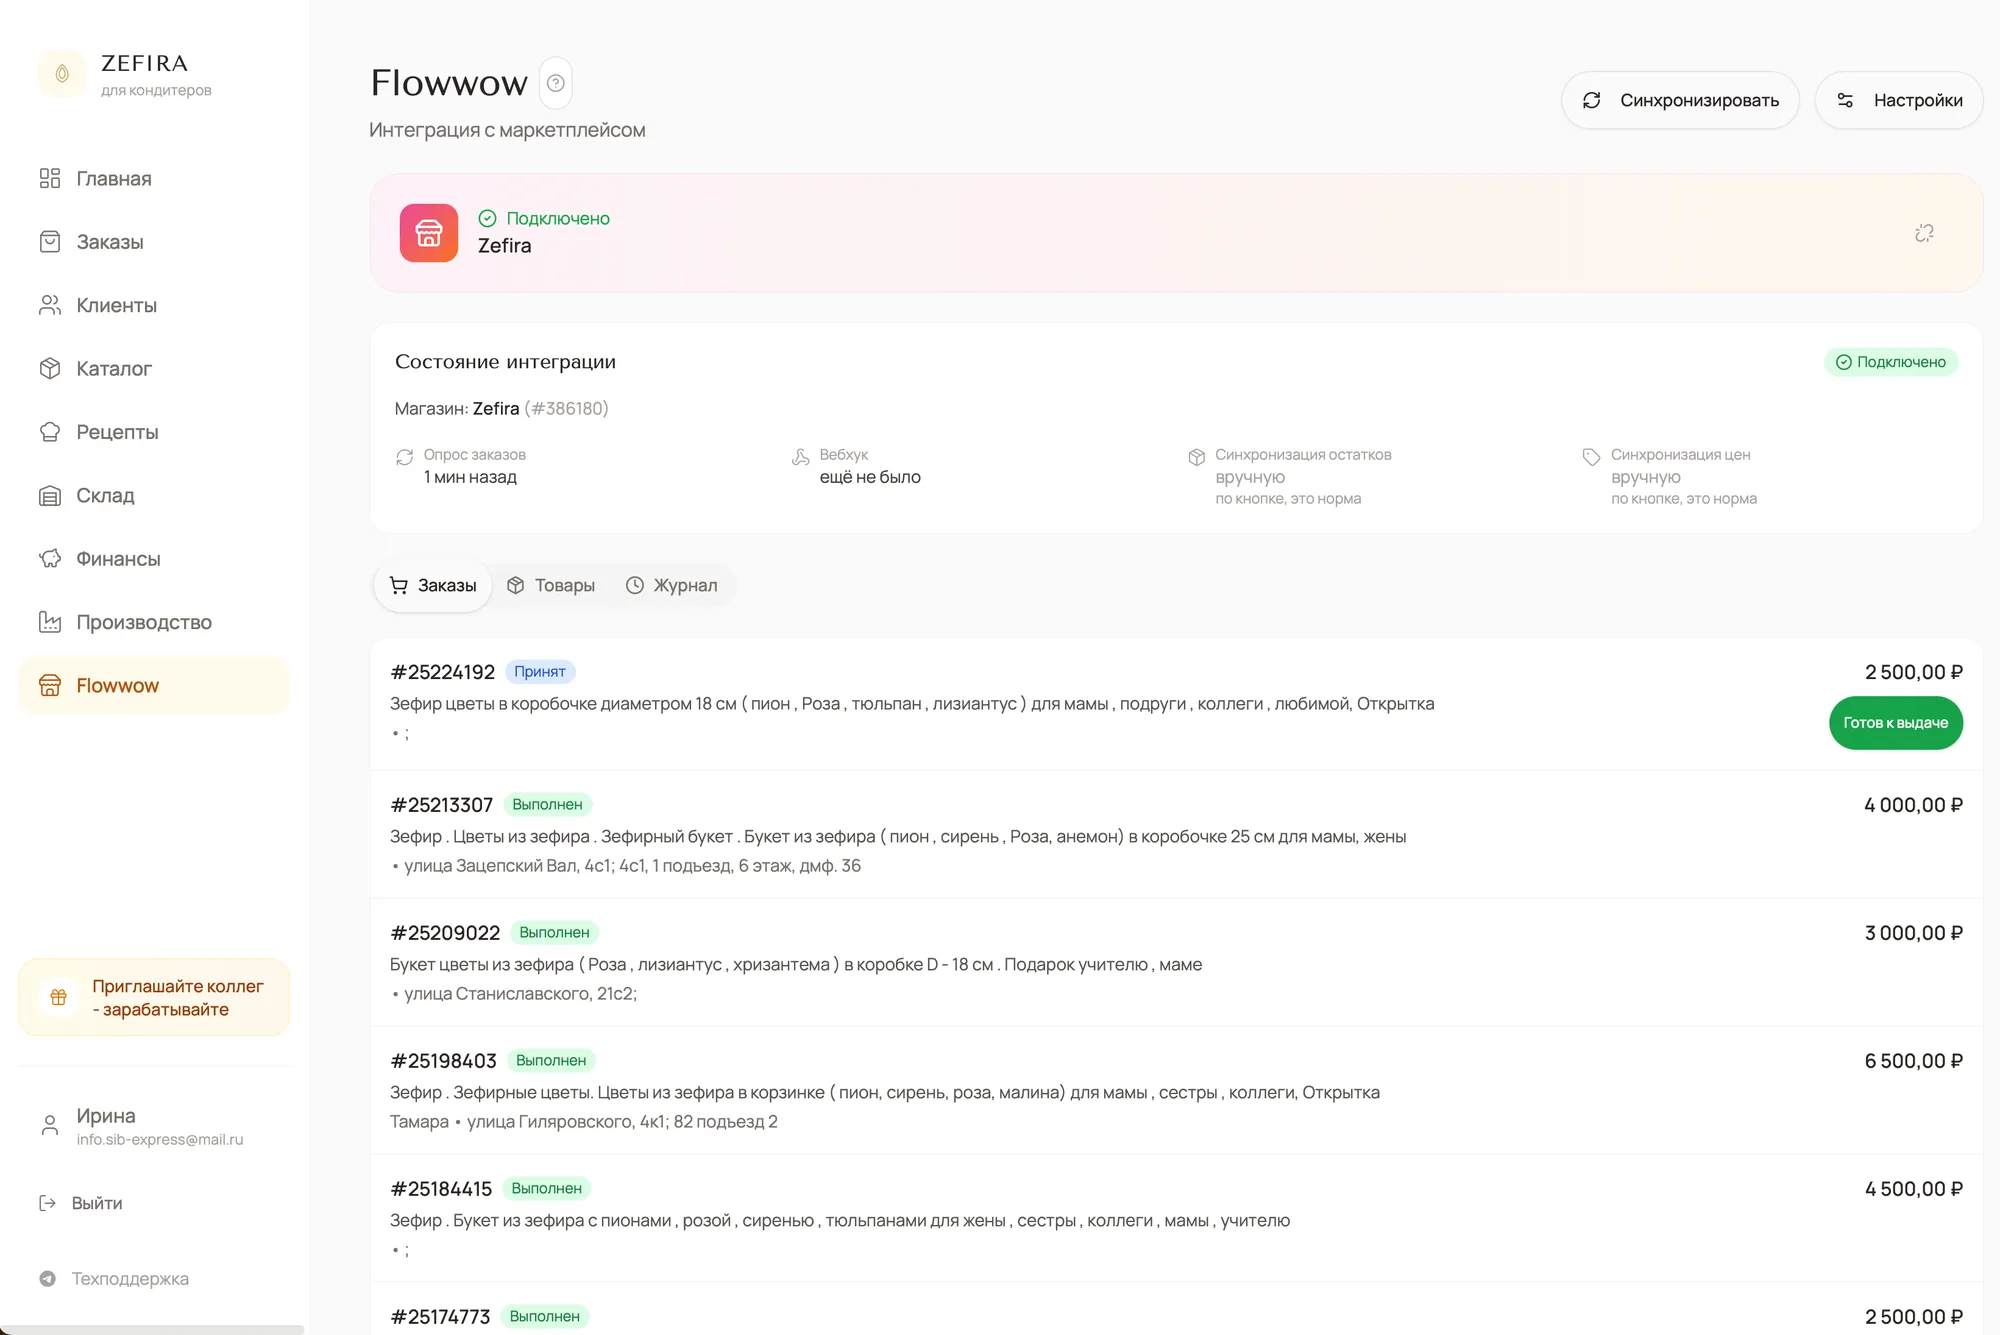Click the Каталог box icon
2000x1335 pixels.
50,368
